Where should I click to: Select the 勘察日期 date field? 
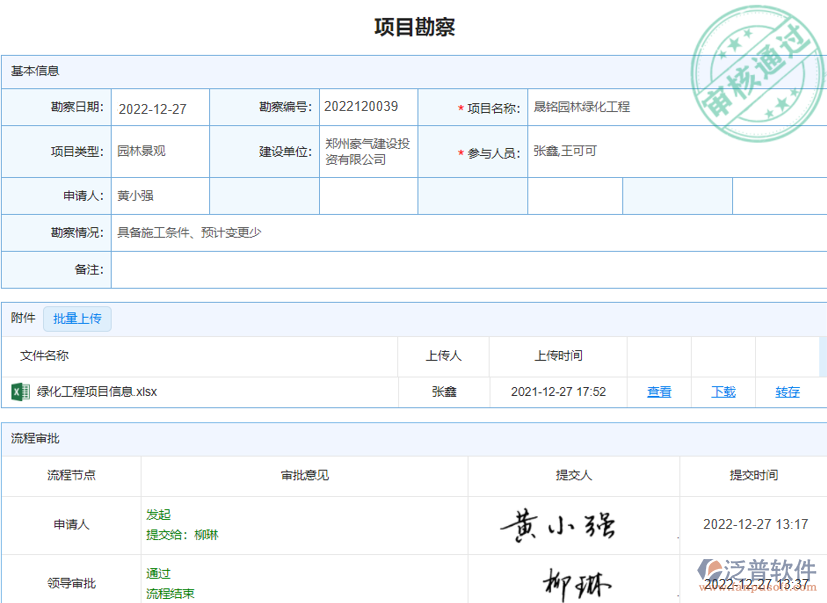[160, 109]
